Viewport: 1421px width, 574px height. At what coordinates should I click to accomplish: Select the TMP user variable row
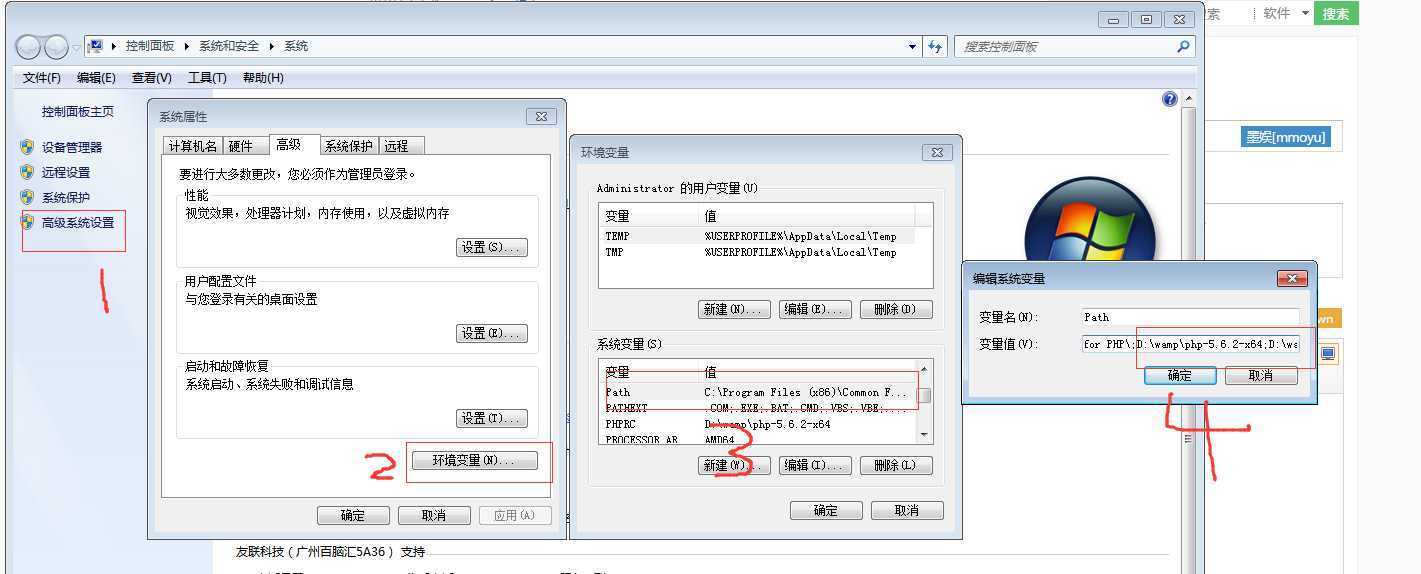coord(758,252)
